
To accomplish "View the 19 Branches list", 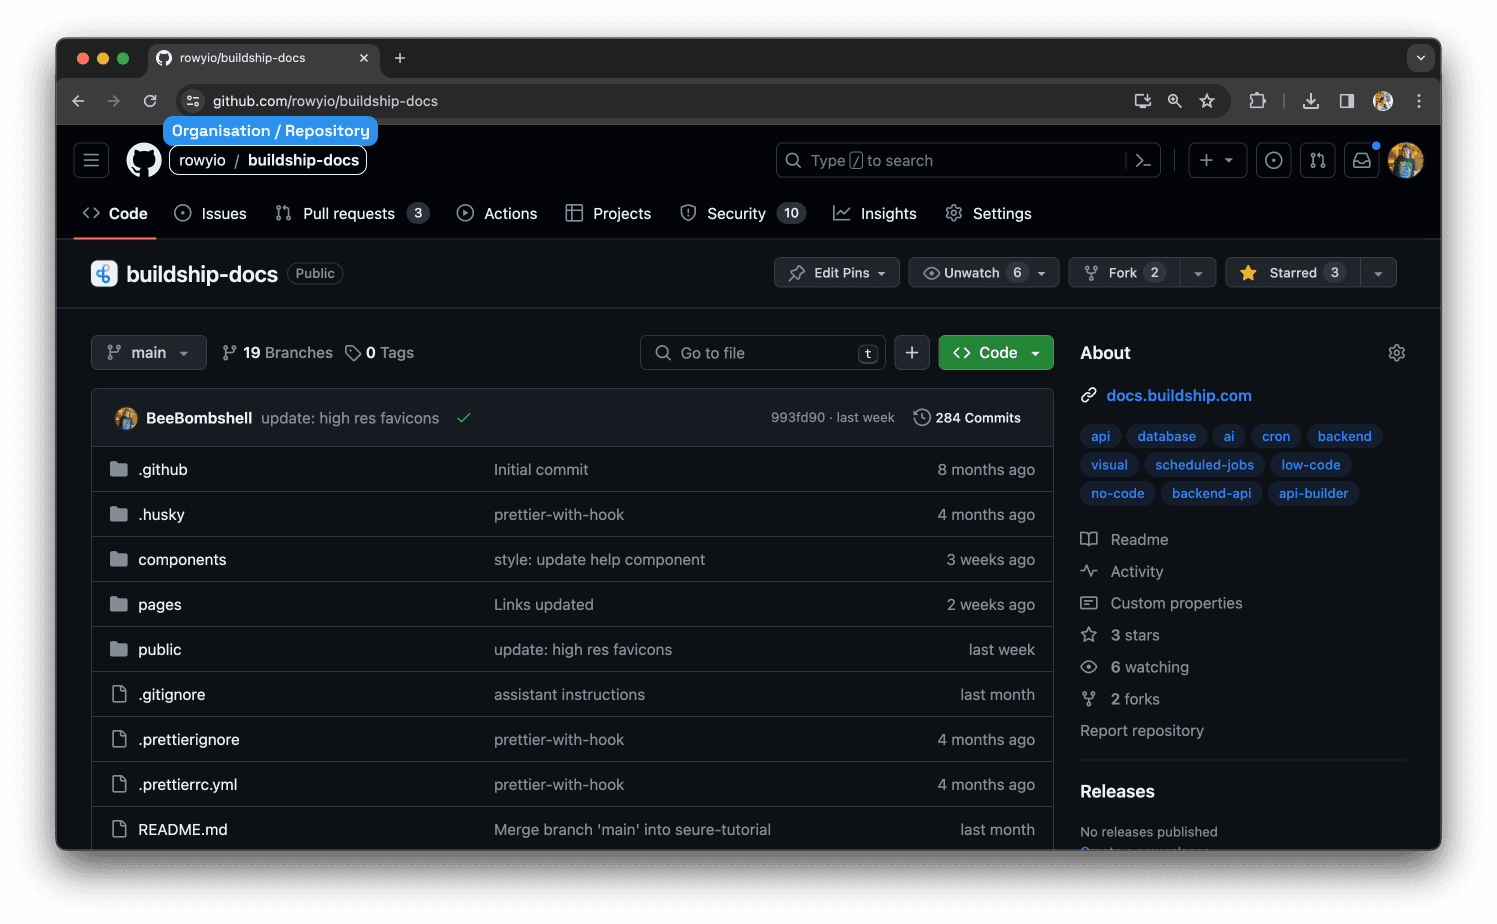I will [277, 352].
